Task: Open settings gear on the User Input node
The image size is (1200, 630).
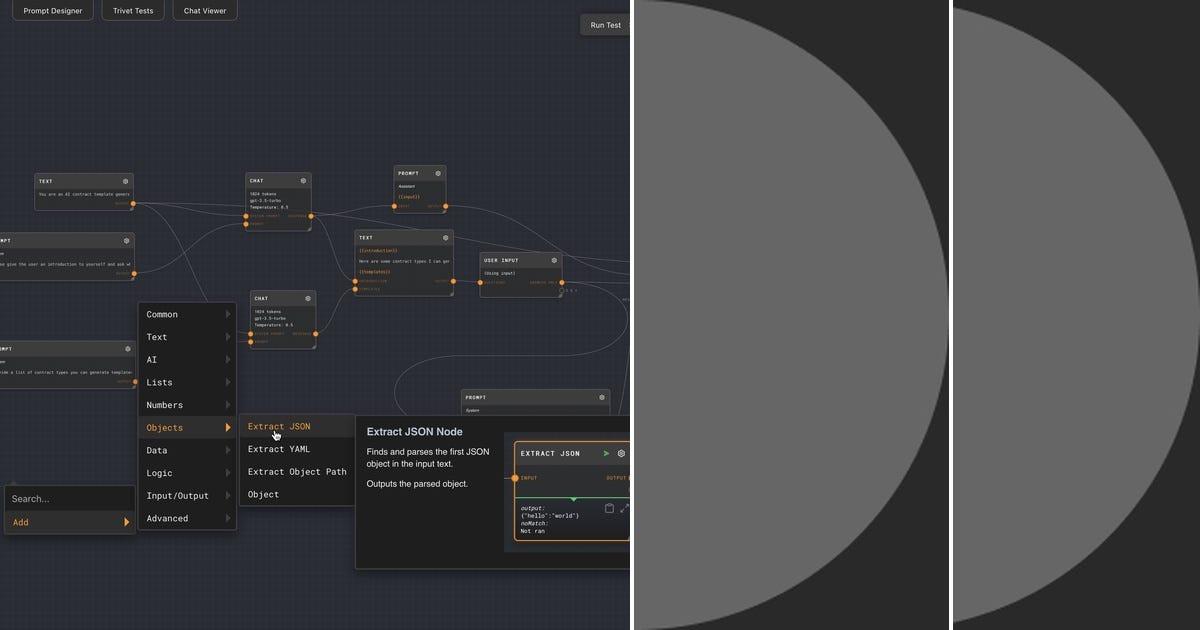Action: point(554,260)
